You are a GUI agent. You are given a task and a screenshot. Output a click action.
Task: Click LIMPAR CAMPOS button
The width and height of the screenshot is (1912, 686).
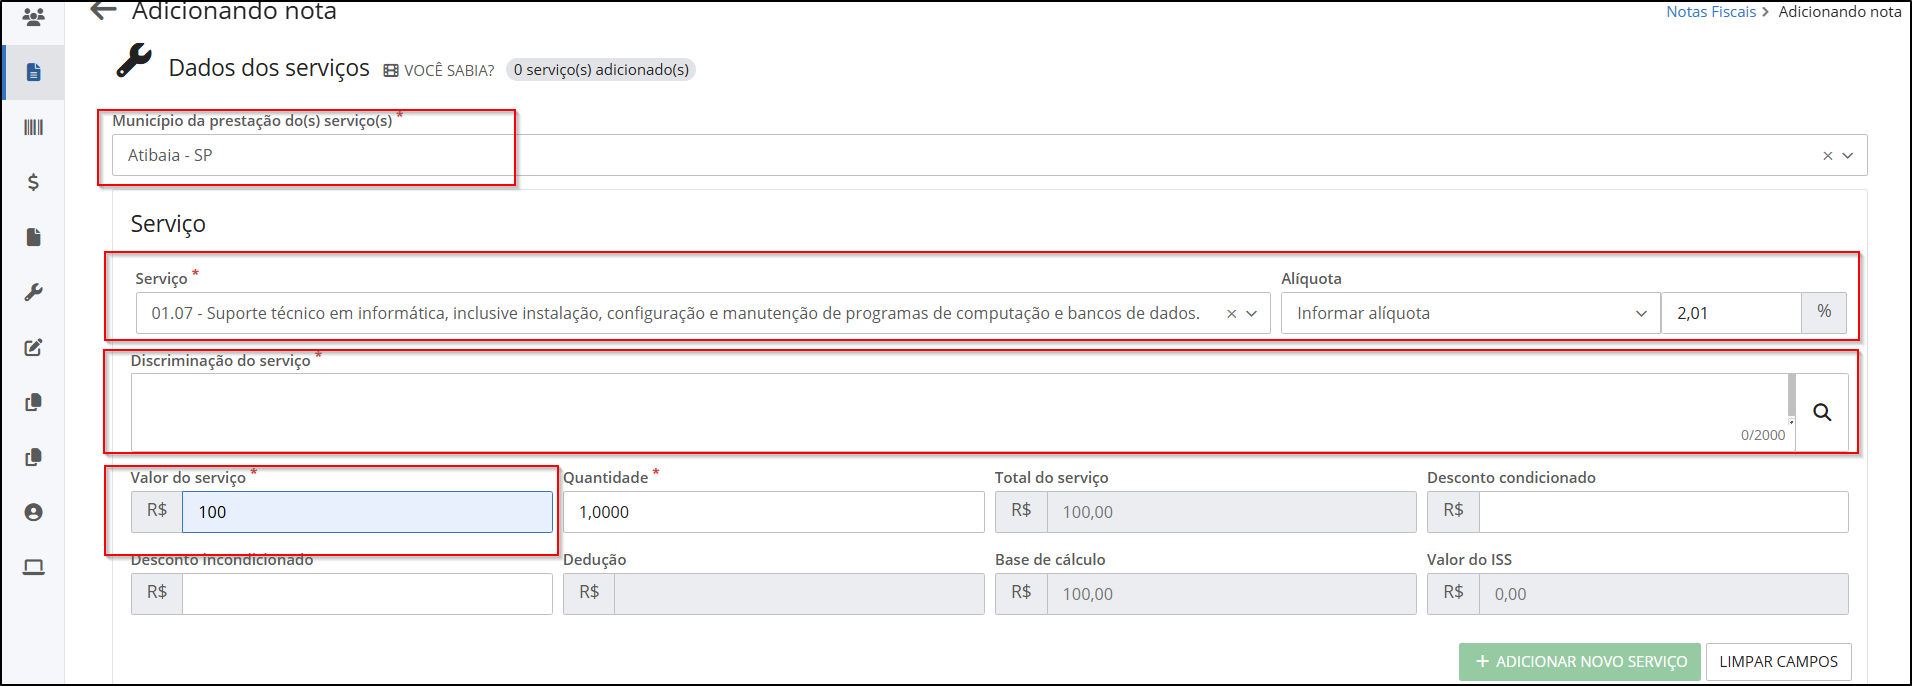pyautogui.click(x=1778, y=662)
